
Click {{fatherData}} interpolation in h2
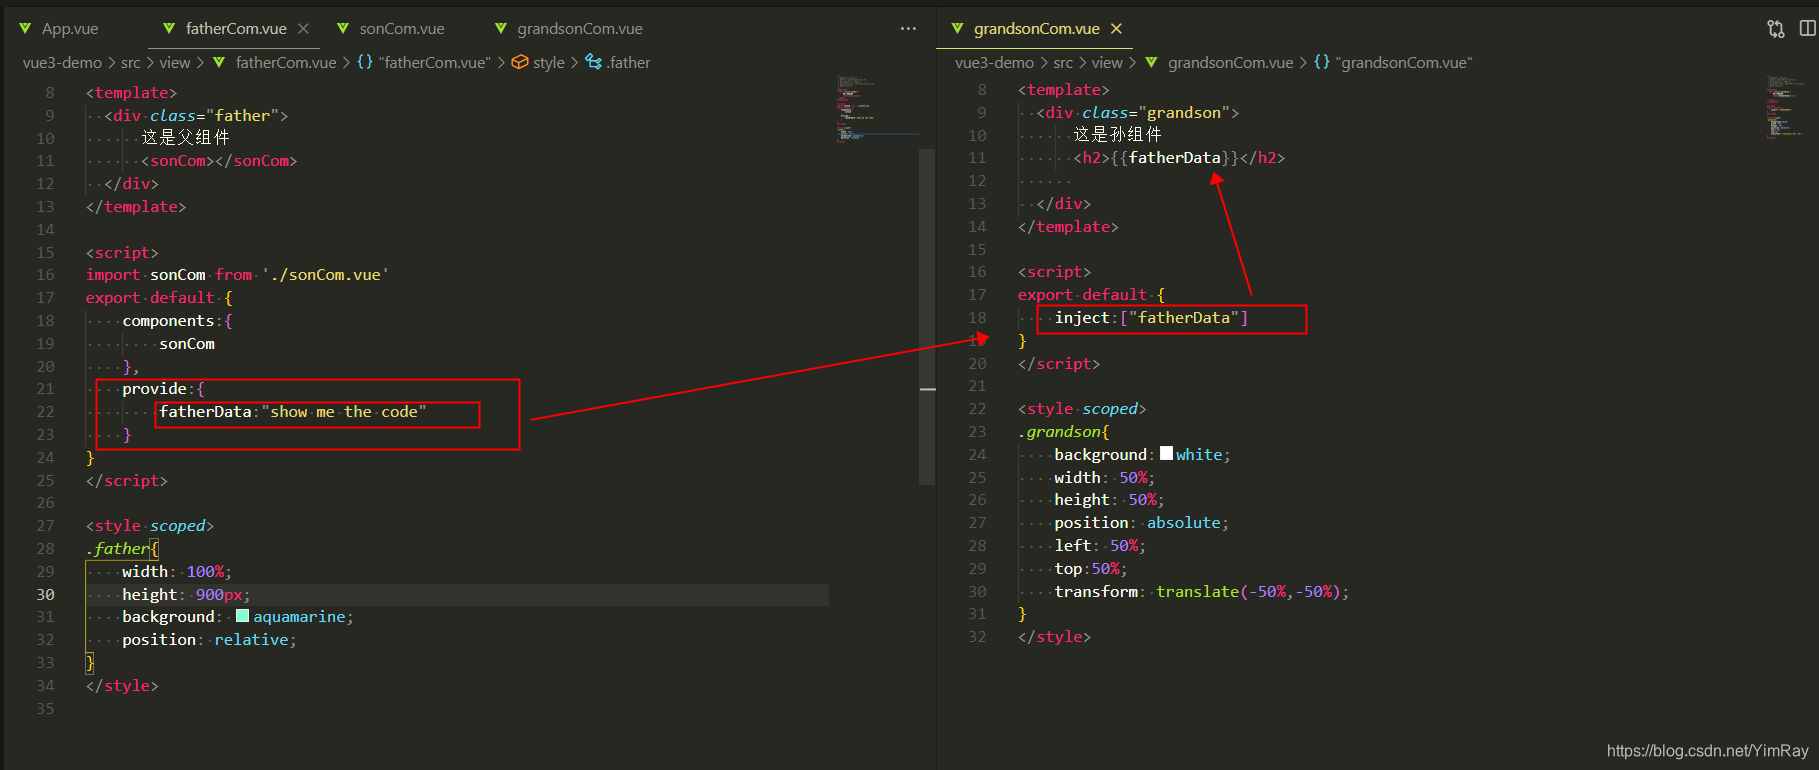1175,157
